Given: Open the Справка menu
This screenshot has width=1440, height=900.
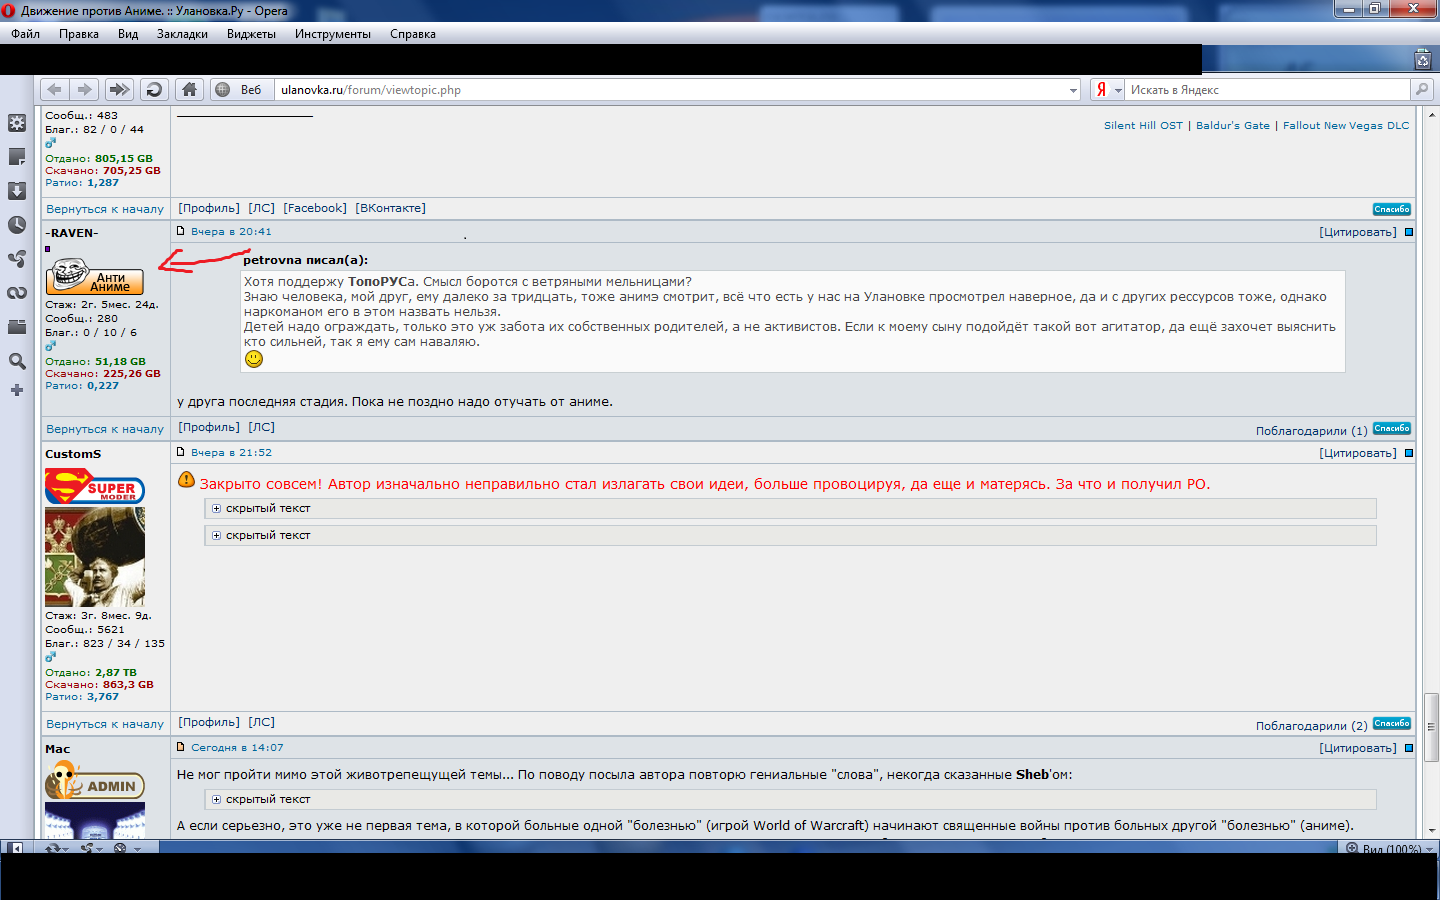Looking at the screenshot, I should tap(413, 34).
